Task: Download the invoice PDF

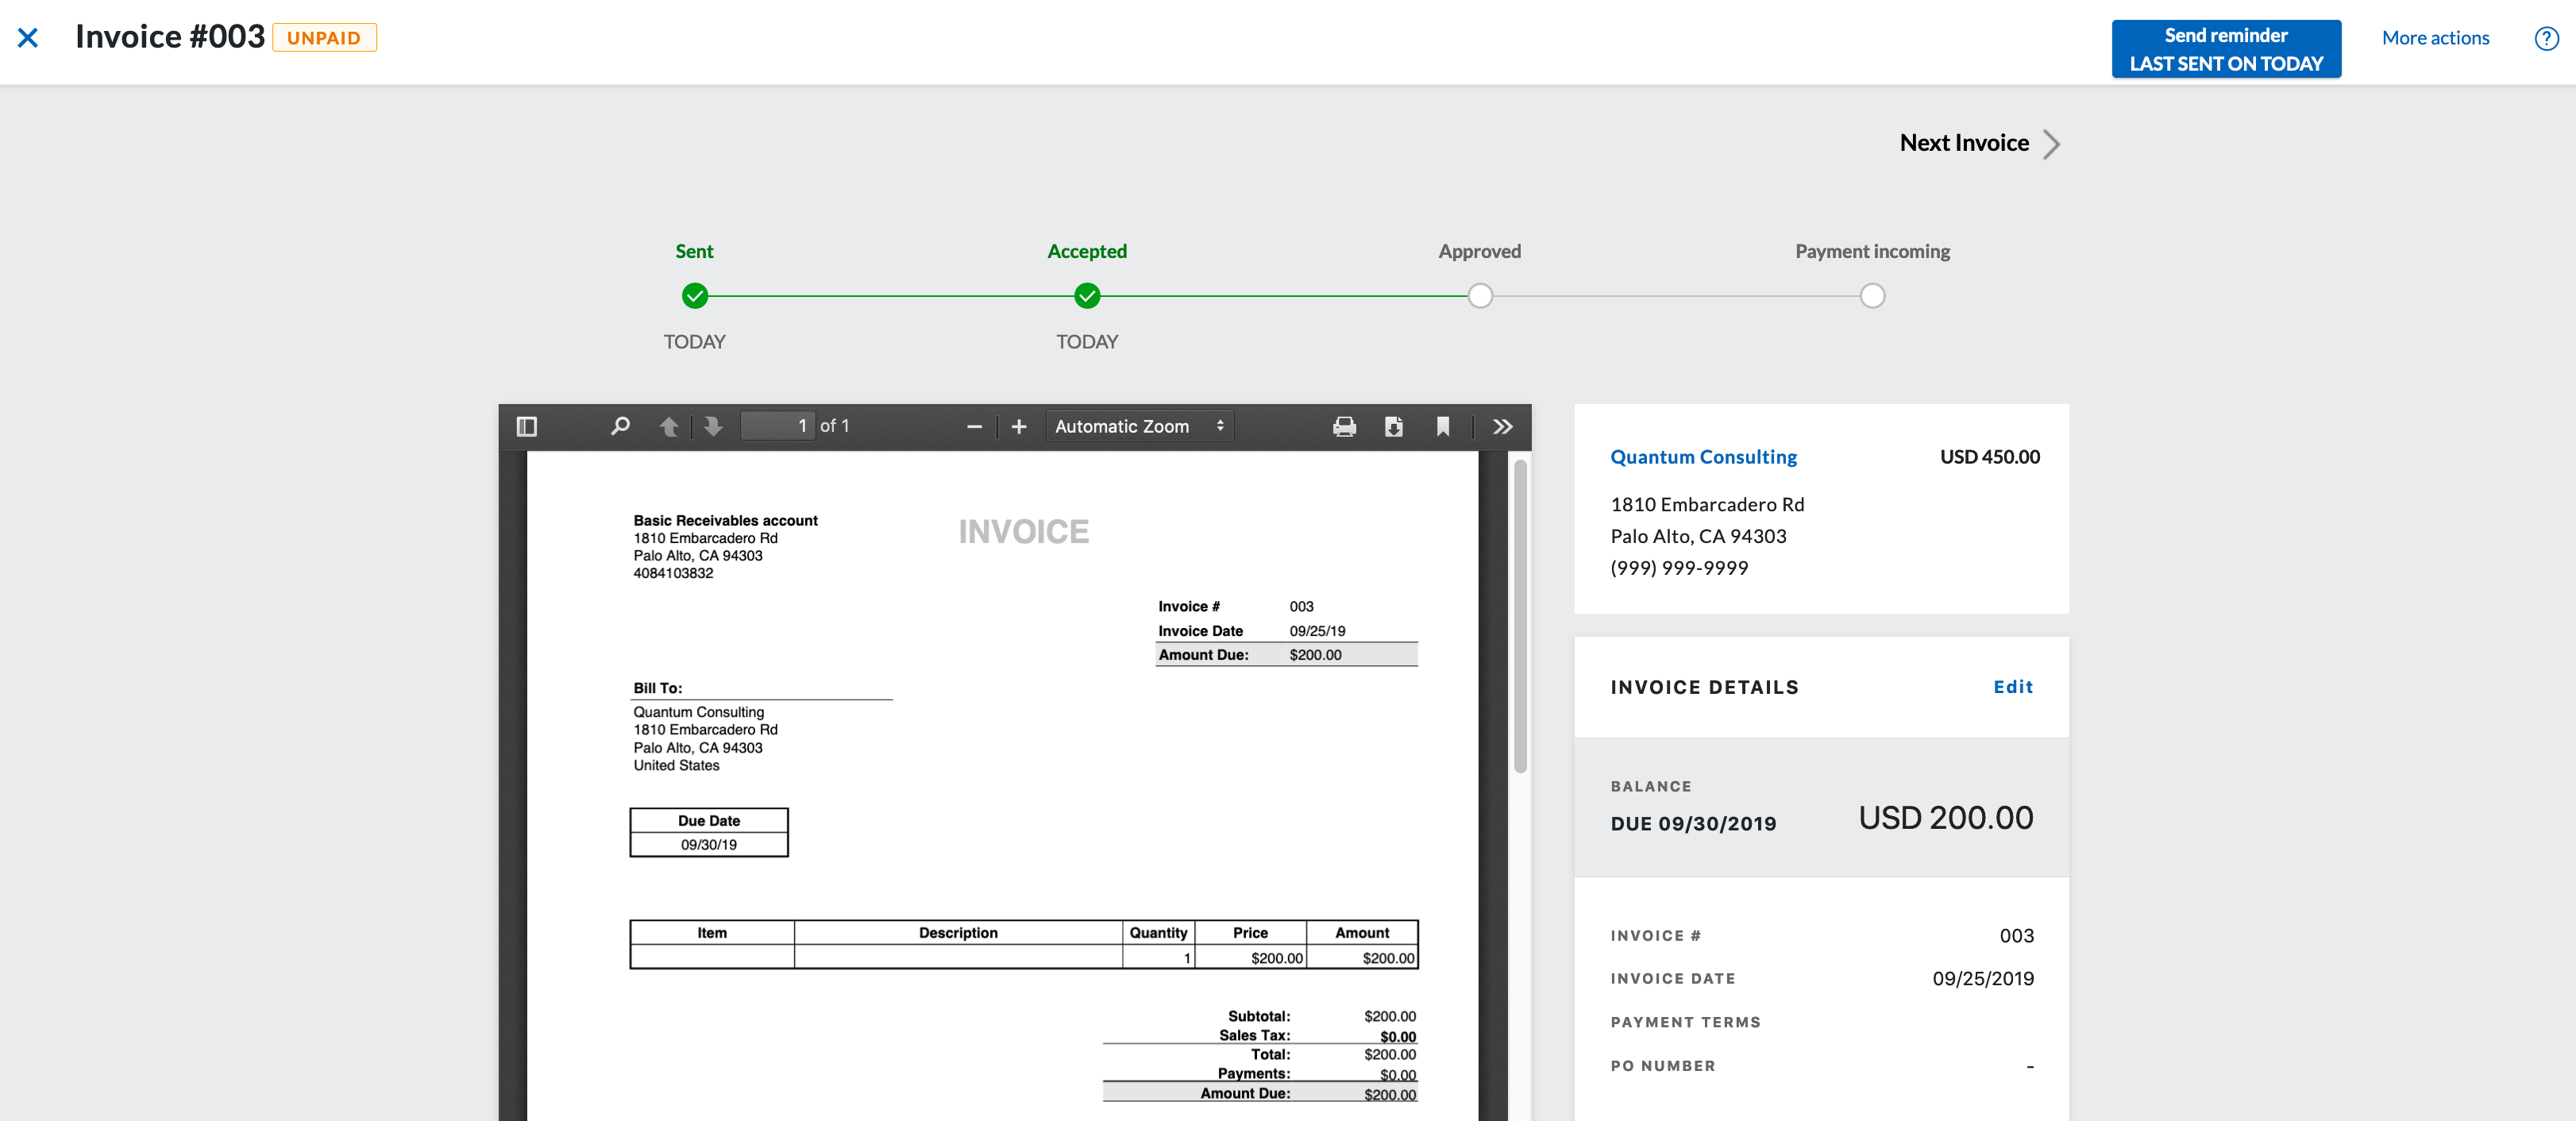Action: tap(1393, 427)
